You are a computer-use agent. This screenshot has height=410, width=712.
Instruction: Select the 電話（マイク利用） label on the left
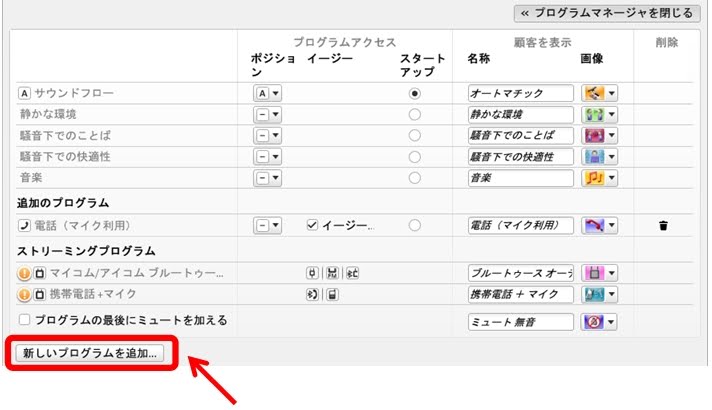83,225
